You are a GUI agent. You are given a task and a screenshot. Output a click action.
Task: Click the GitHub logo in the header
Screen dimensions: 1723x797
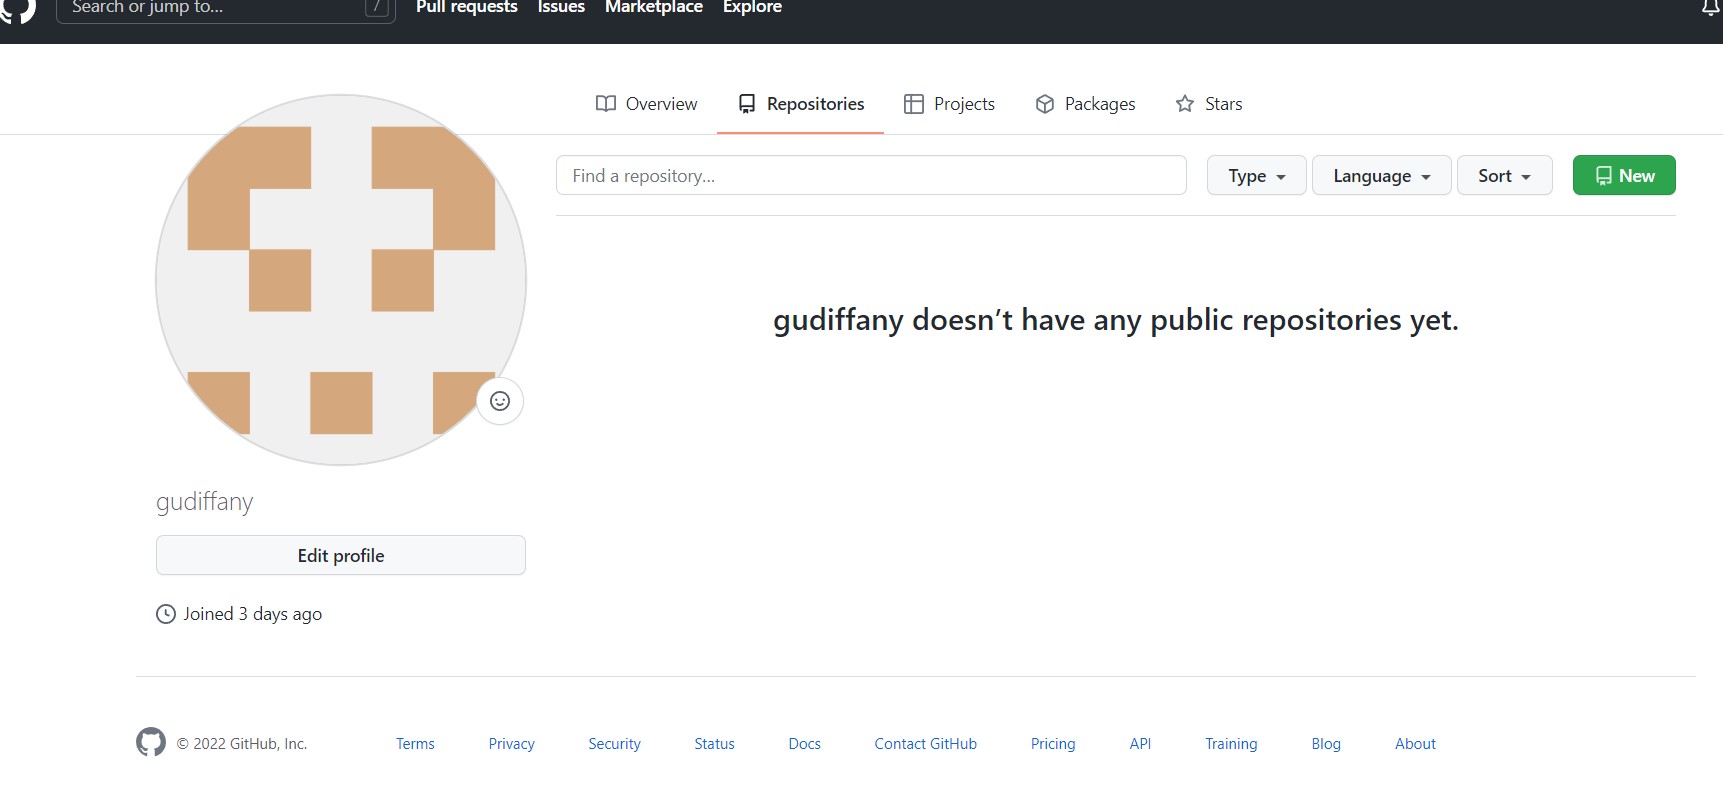point(18,9)
